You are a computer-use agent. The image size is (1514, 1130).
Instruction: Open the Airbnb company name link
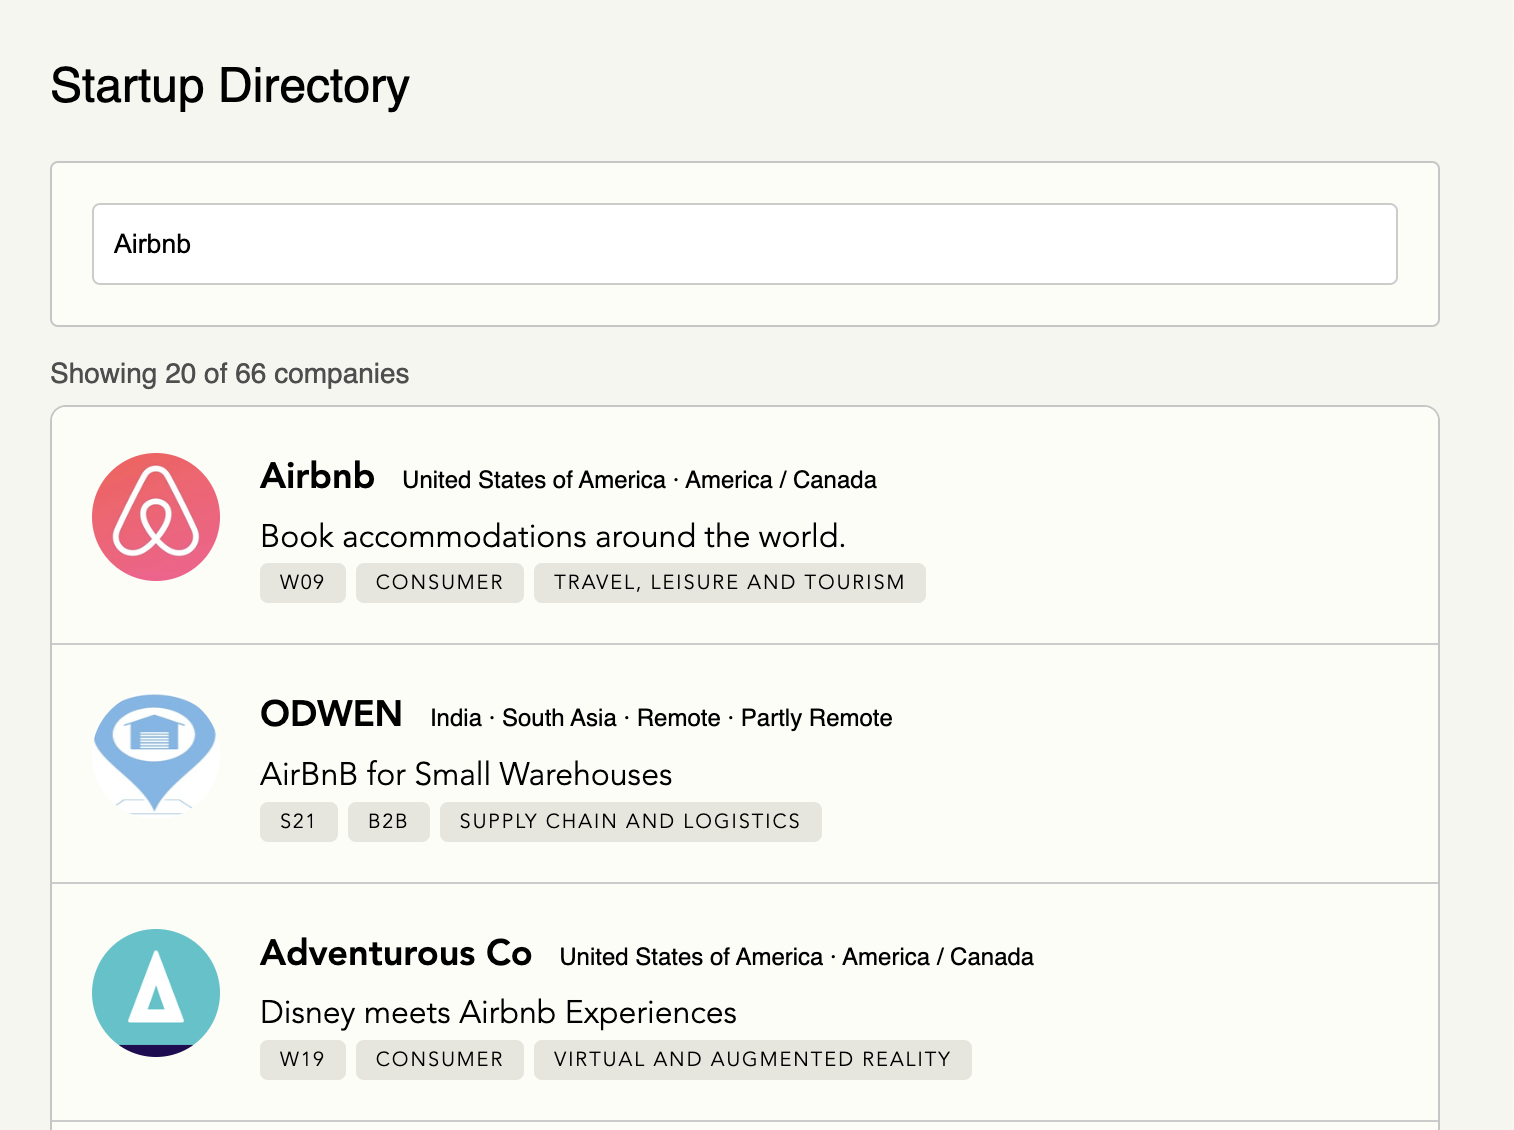coord(317,476)
